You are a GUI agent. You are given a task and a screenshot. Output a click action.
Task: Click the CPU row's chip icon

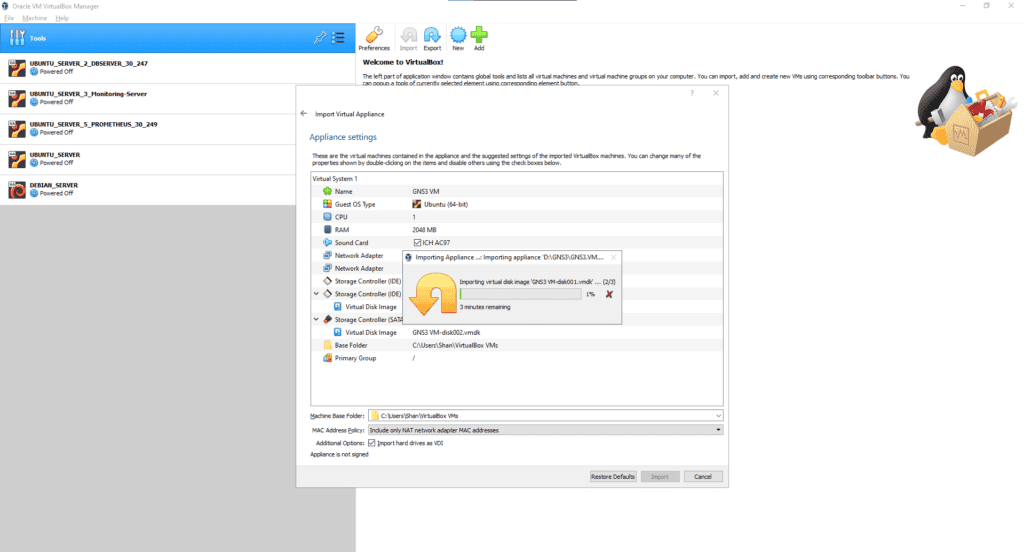pos(327,217)
